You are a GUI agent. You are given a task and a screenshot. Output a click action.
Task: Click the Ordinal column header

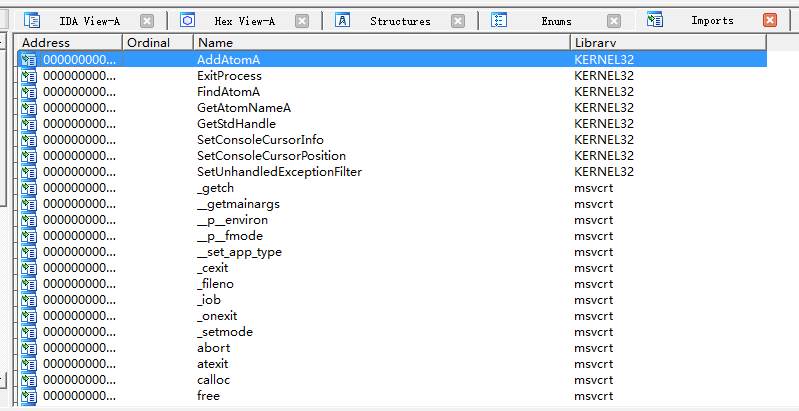pos(157,43)
